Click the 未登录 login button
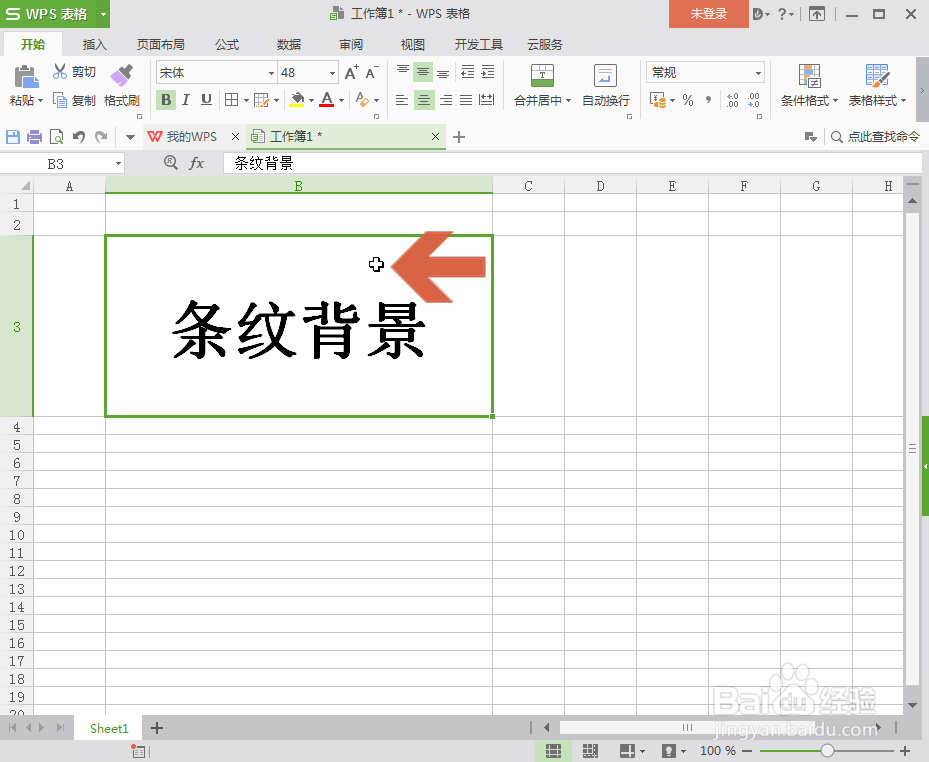Screen dimensions: 929x762 [708, 14]
